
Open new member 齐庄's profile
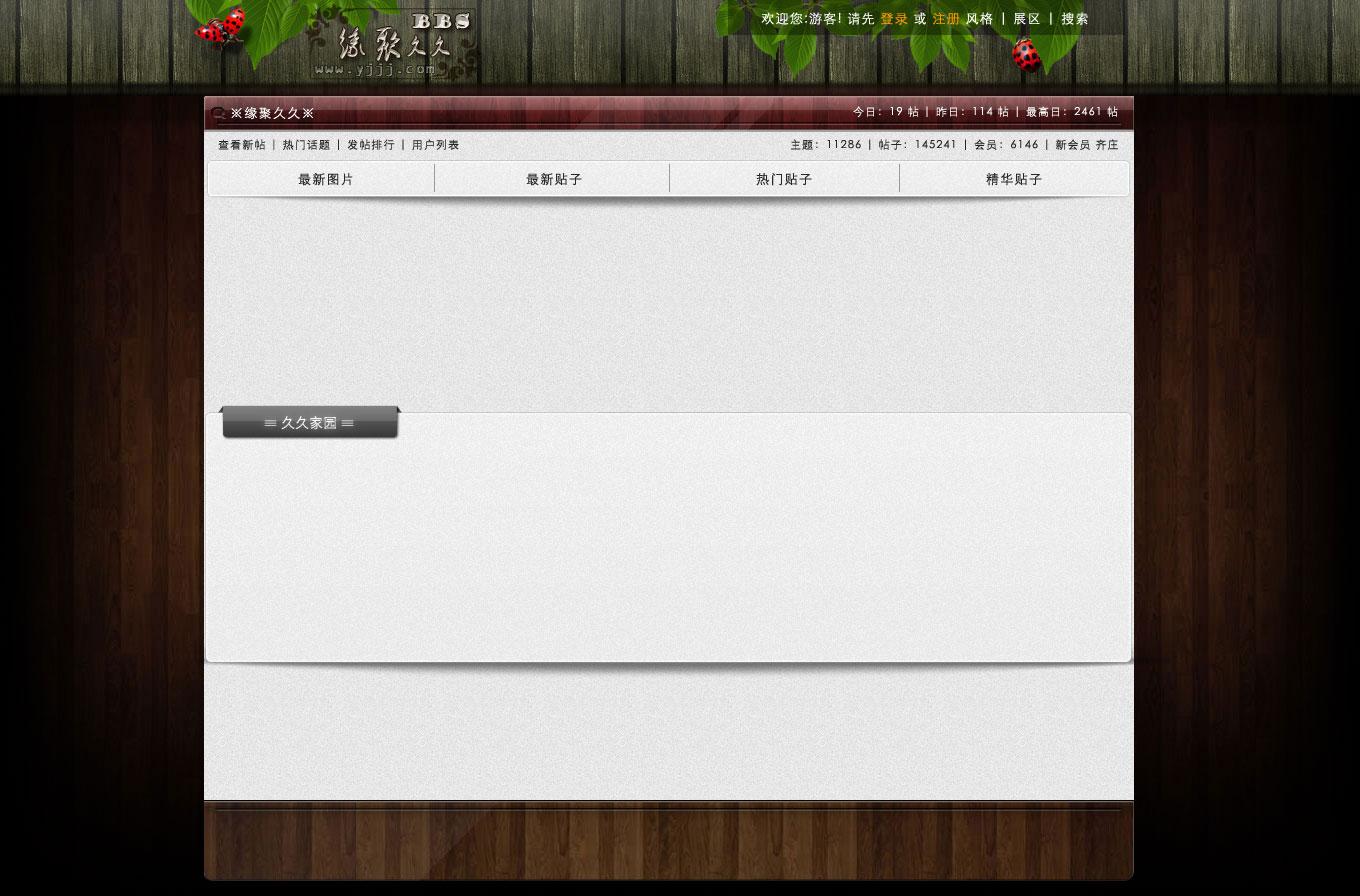pos(1107,145)
